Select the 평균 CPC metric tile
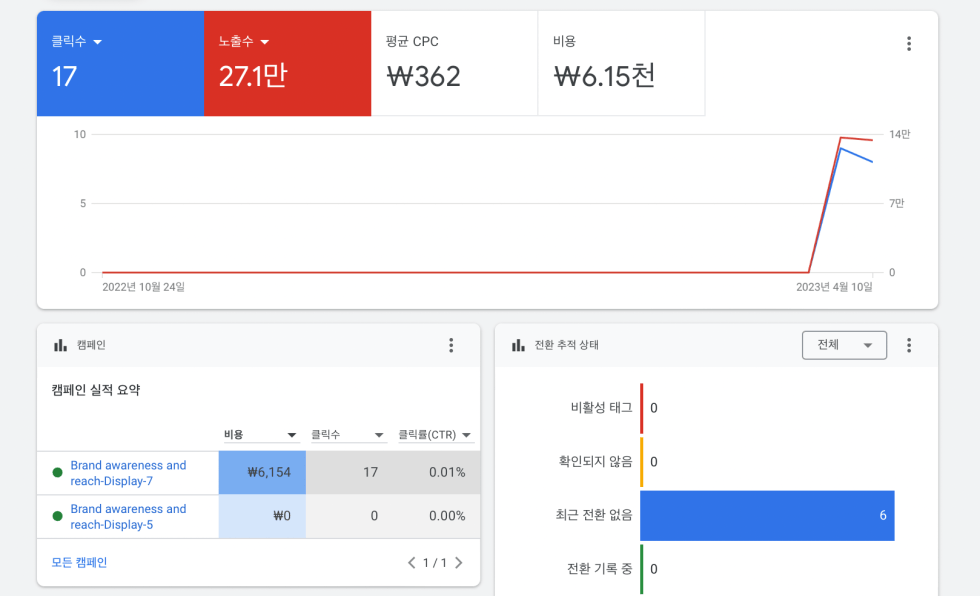980x596 pixels. click(454, 63)
